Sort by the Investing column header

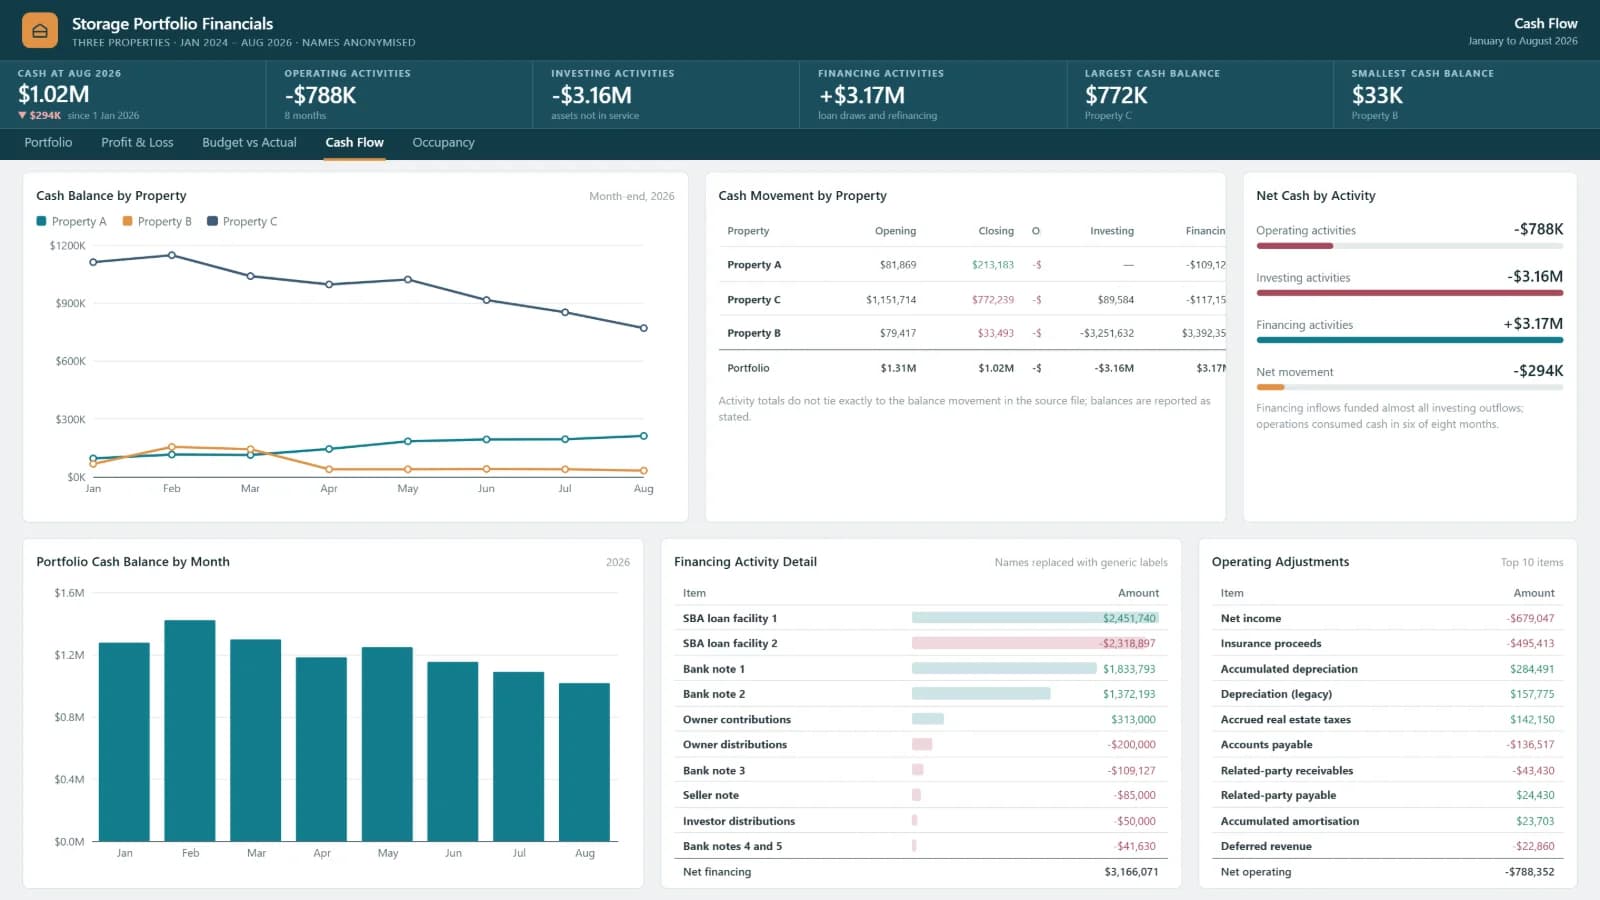pos(1112,231)
